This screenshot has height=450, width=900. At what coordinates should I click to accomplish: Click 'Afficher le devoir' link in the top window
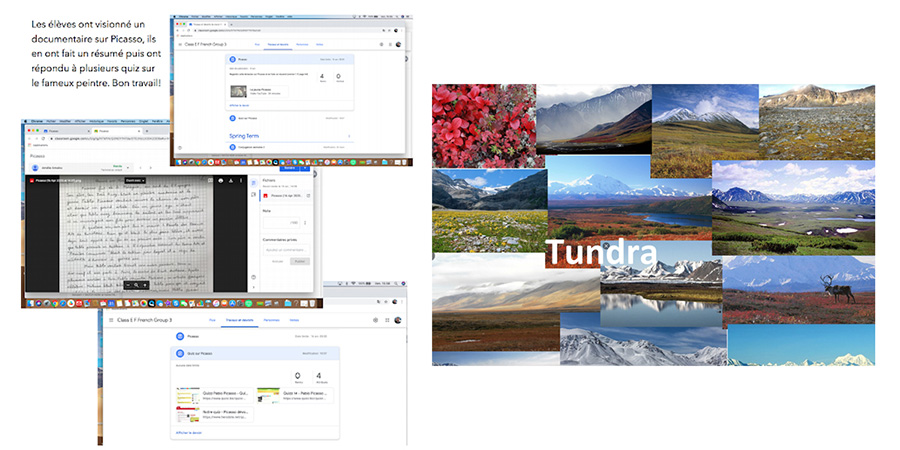pos(238,106)
